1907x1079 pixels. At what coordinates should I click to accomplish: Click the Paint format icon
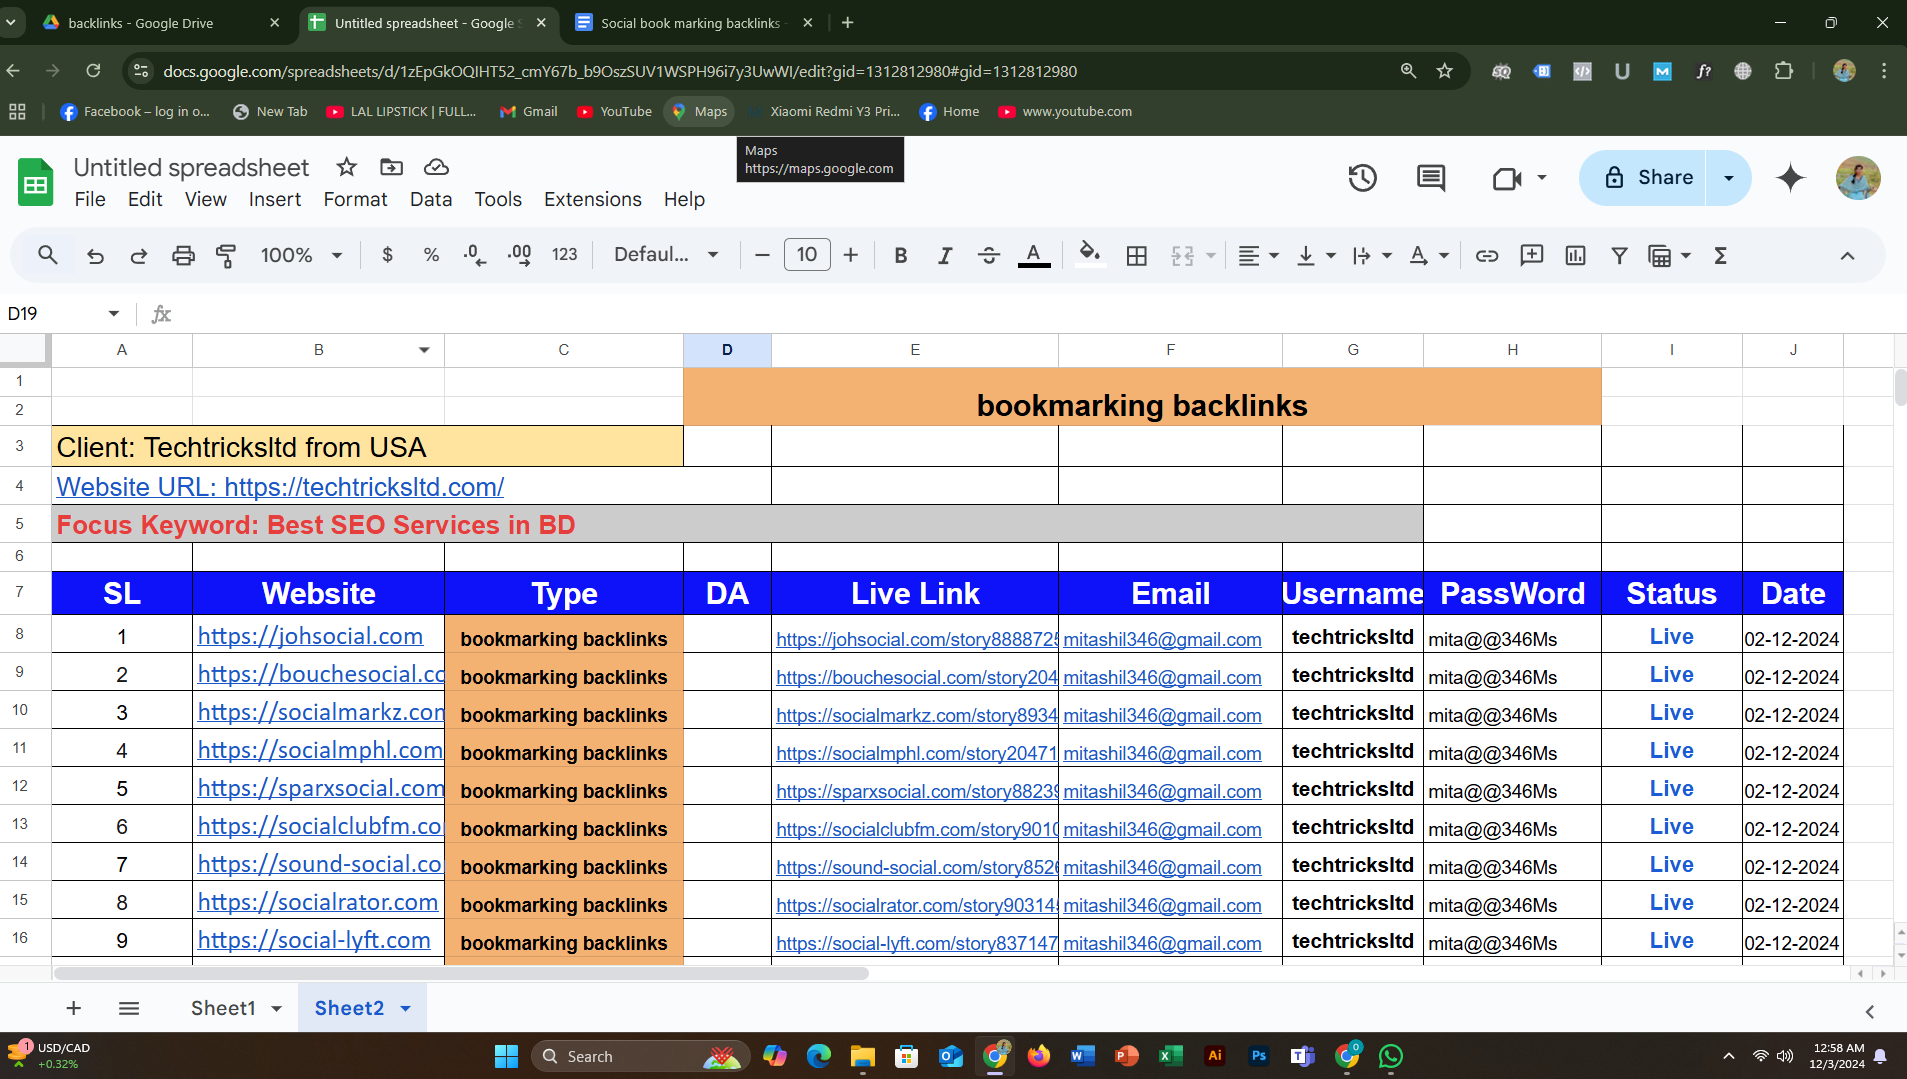pos(226,256)
